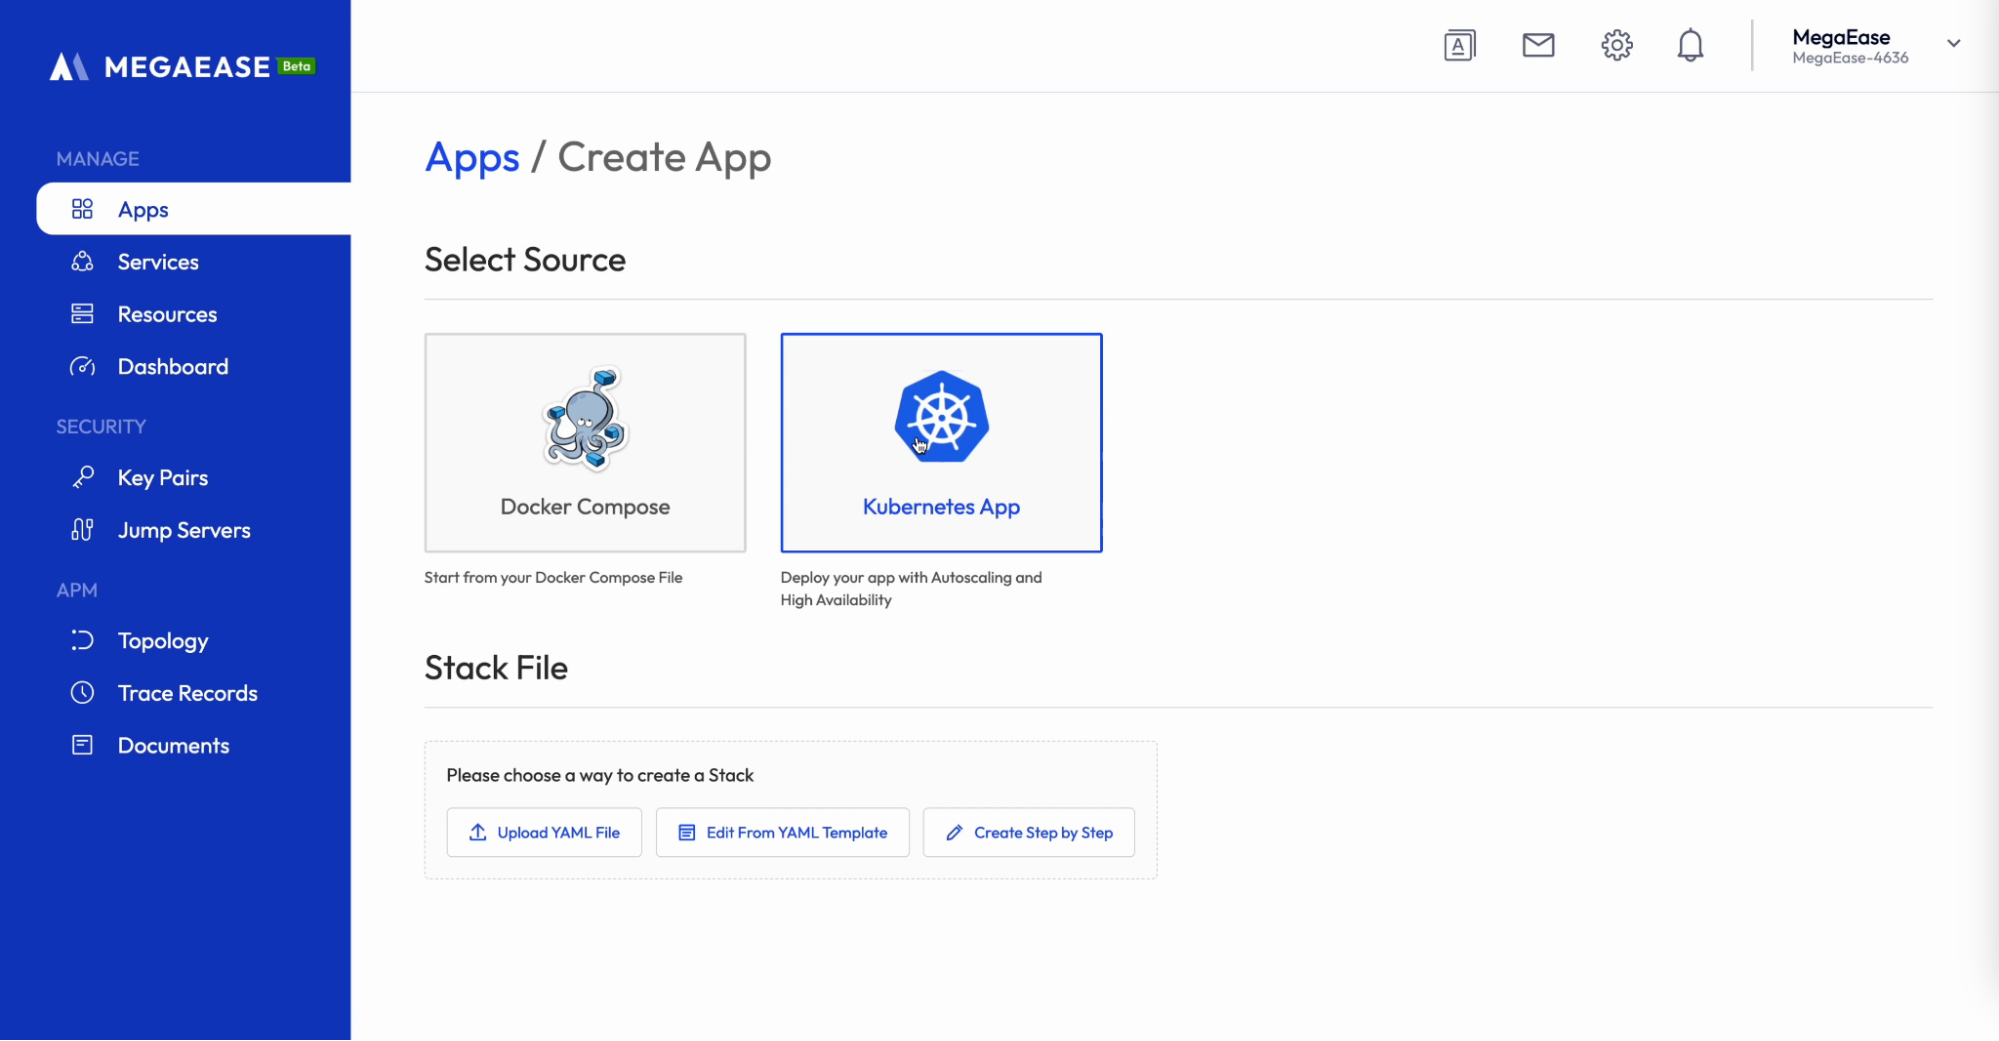Click the Documents icon in the sidebar
Image resolution: width=1999 pixels, height=1041 pixels.
coord(82,745)
